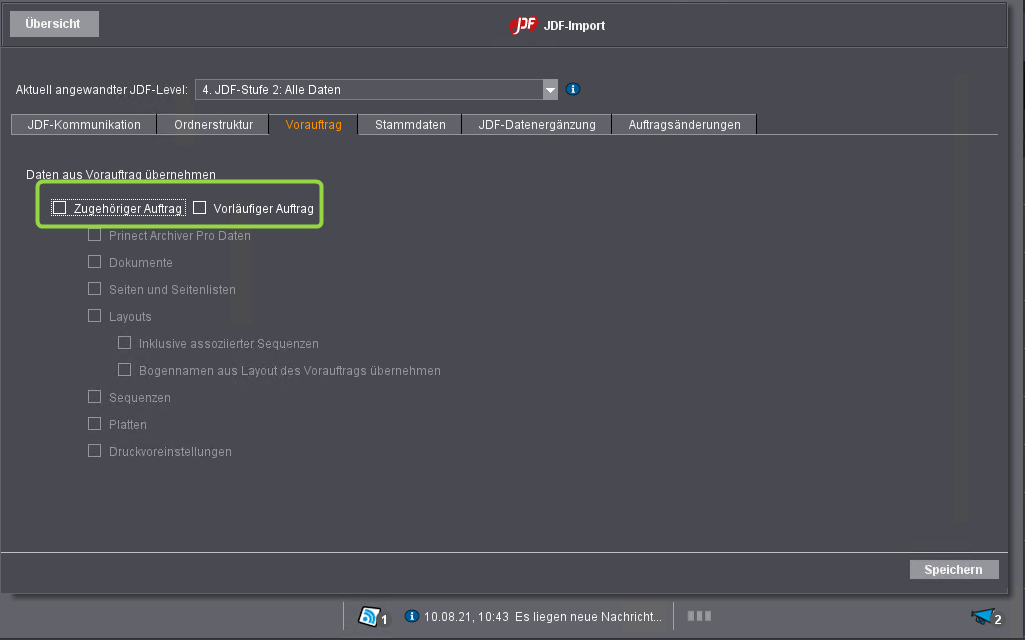The width and height of the screenshot is (1025, 640).
Task: Click the activity progress indicator in status bar
Action: (x=699, y=616)
